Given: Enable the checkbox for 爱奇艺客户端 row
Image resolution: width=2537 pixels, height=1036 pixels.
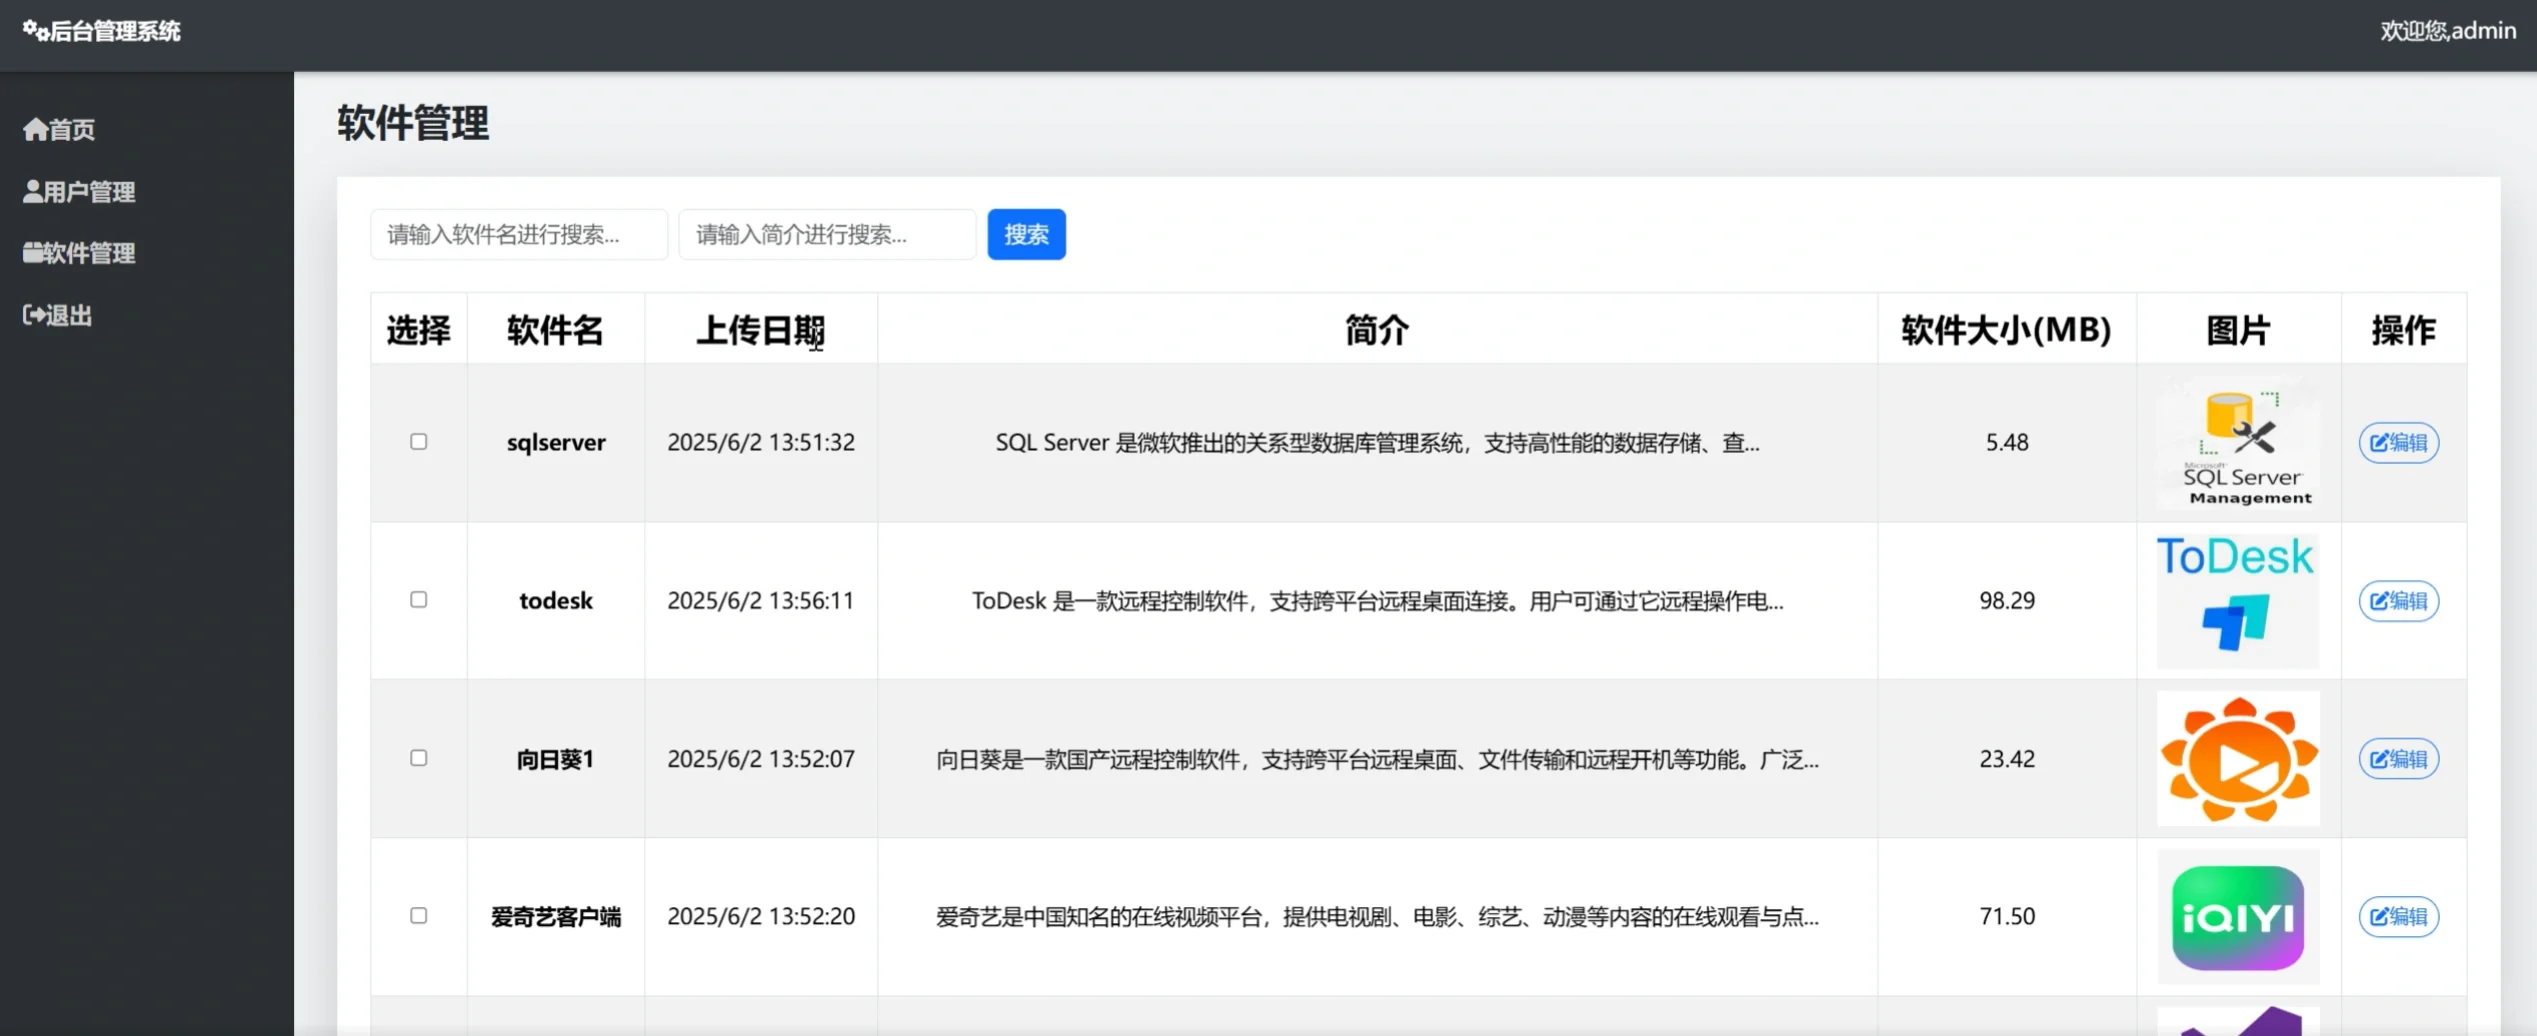Looking at the screenshot, I should click(419, 915).
